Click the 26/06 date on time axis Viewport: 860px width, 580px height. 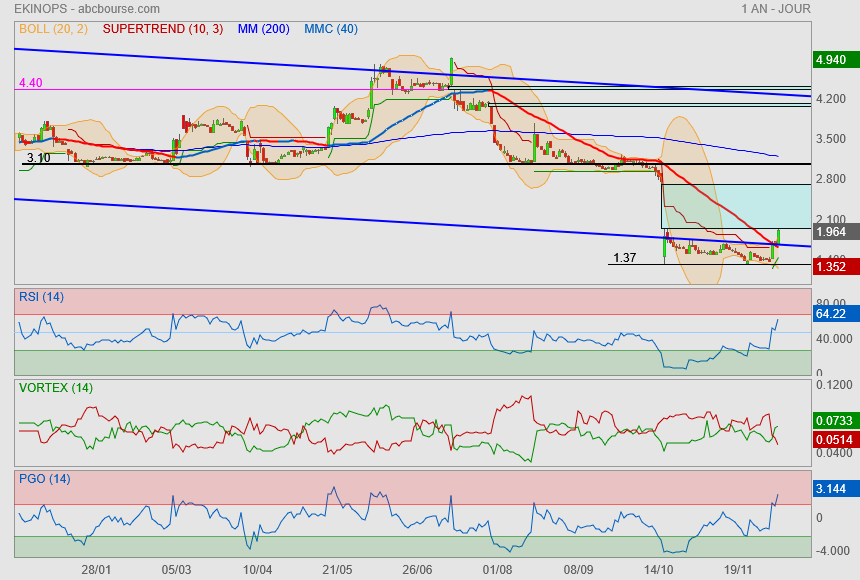(x=417, y=568)
